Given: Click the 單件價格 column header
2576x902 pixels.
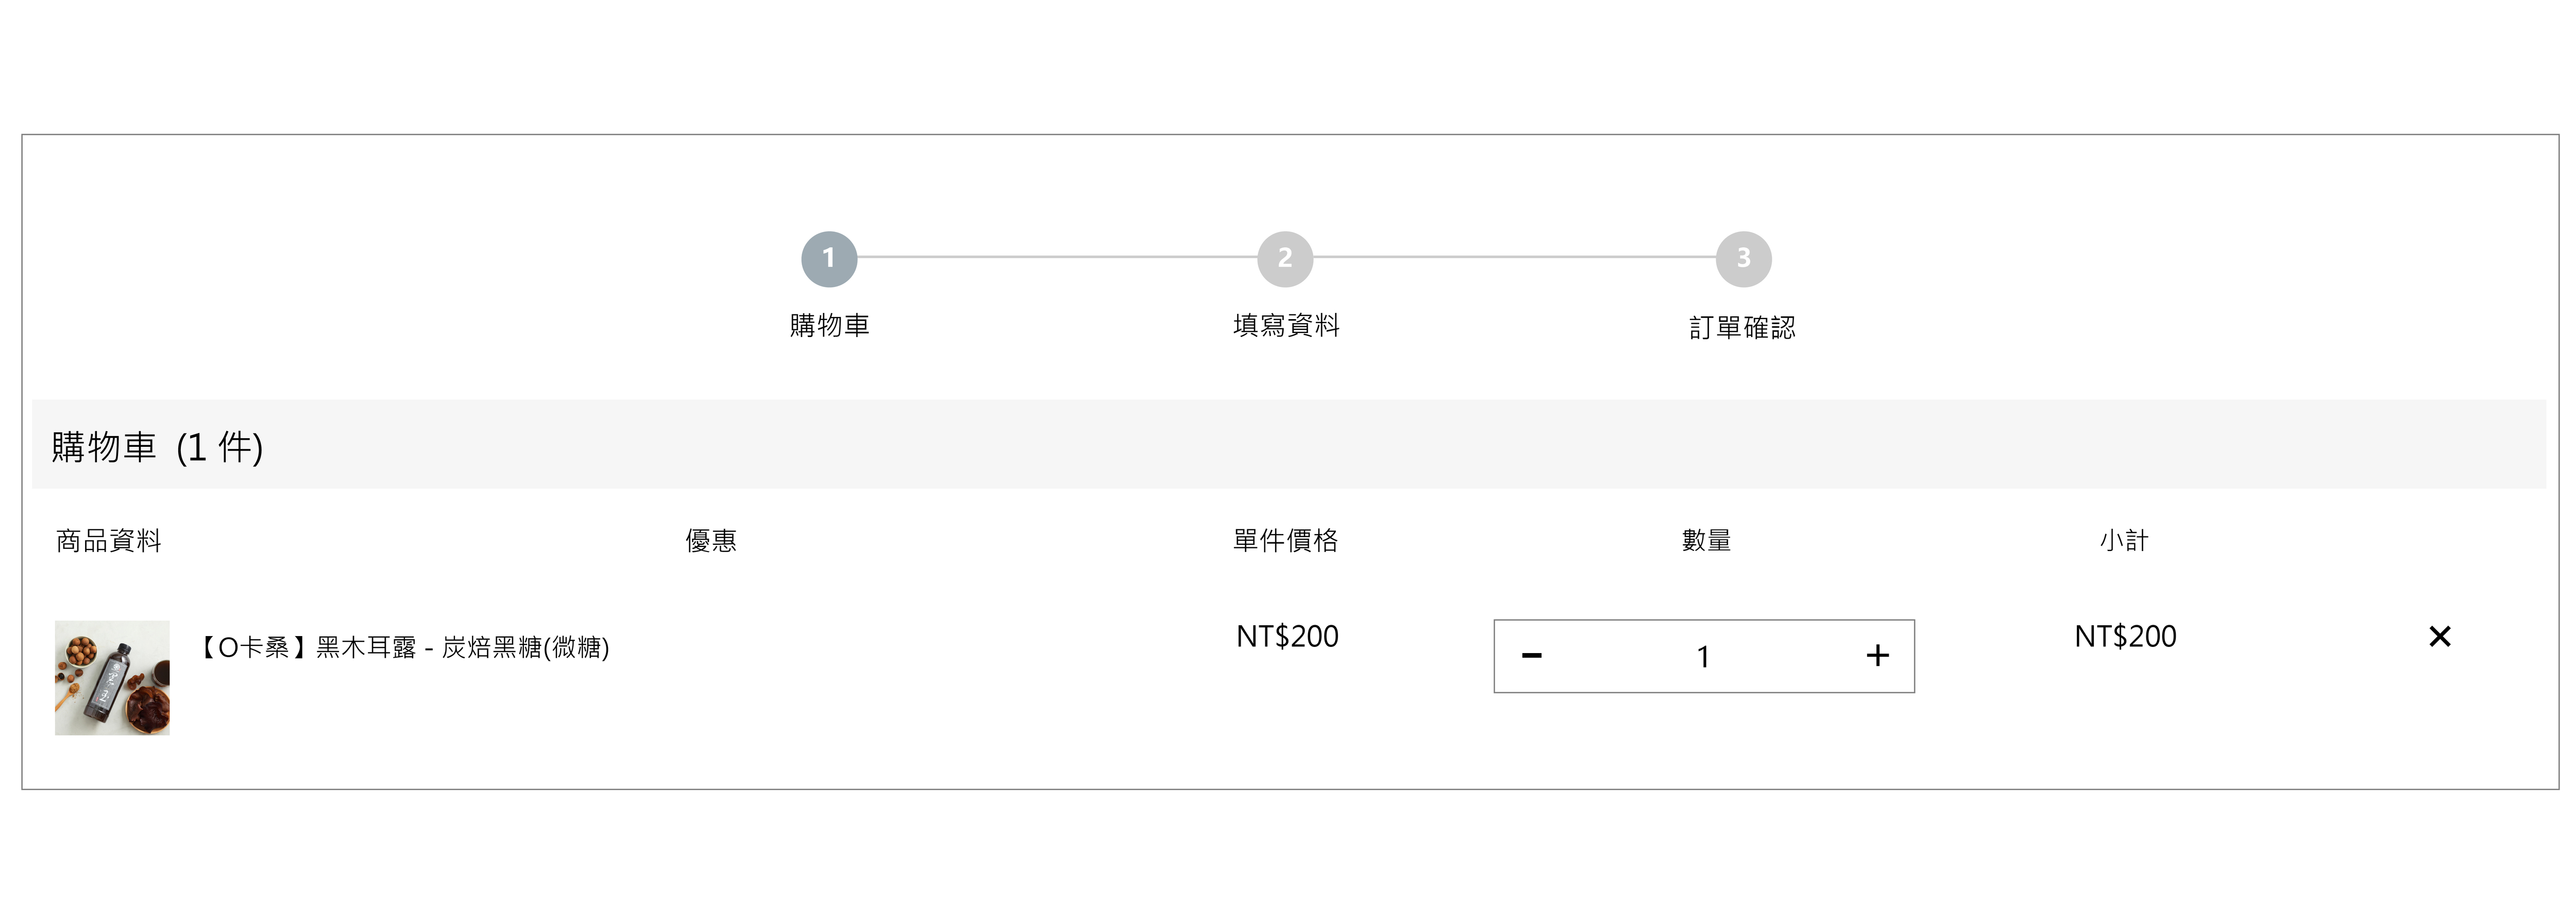Looking at the screenshot, I should (x=1285, y=541).
